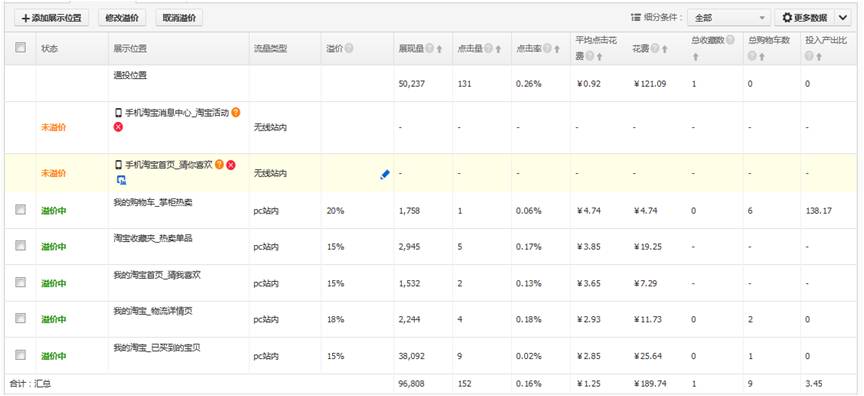Click the 138.17 ROI value
The width and height of the screenshot is (864, 396).
(x=818, y=210)
